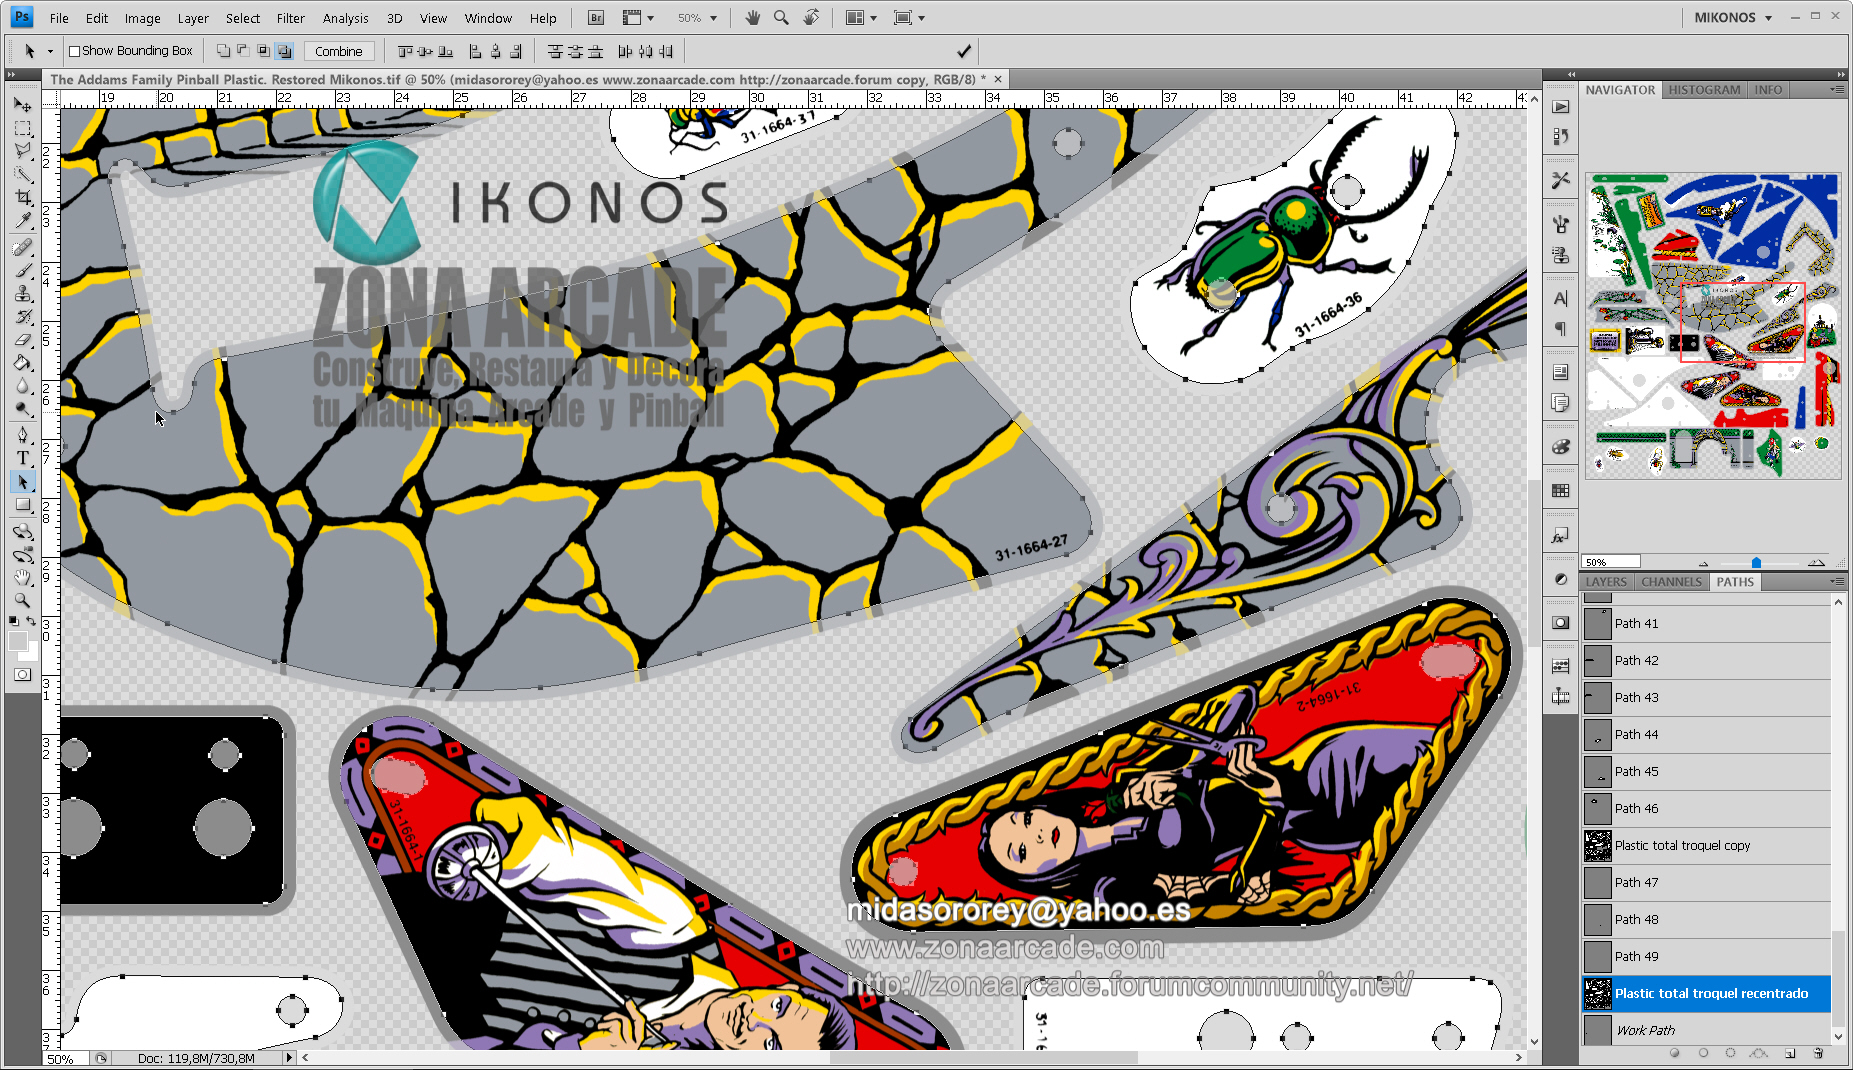Toggle Quick Mask mode button
The image size is (1853, 1070).
click(x=22, y=675)
